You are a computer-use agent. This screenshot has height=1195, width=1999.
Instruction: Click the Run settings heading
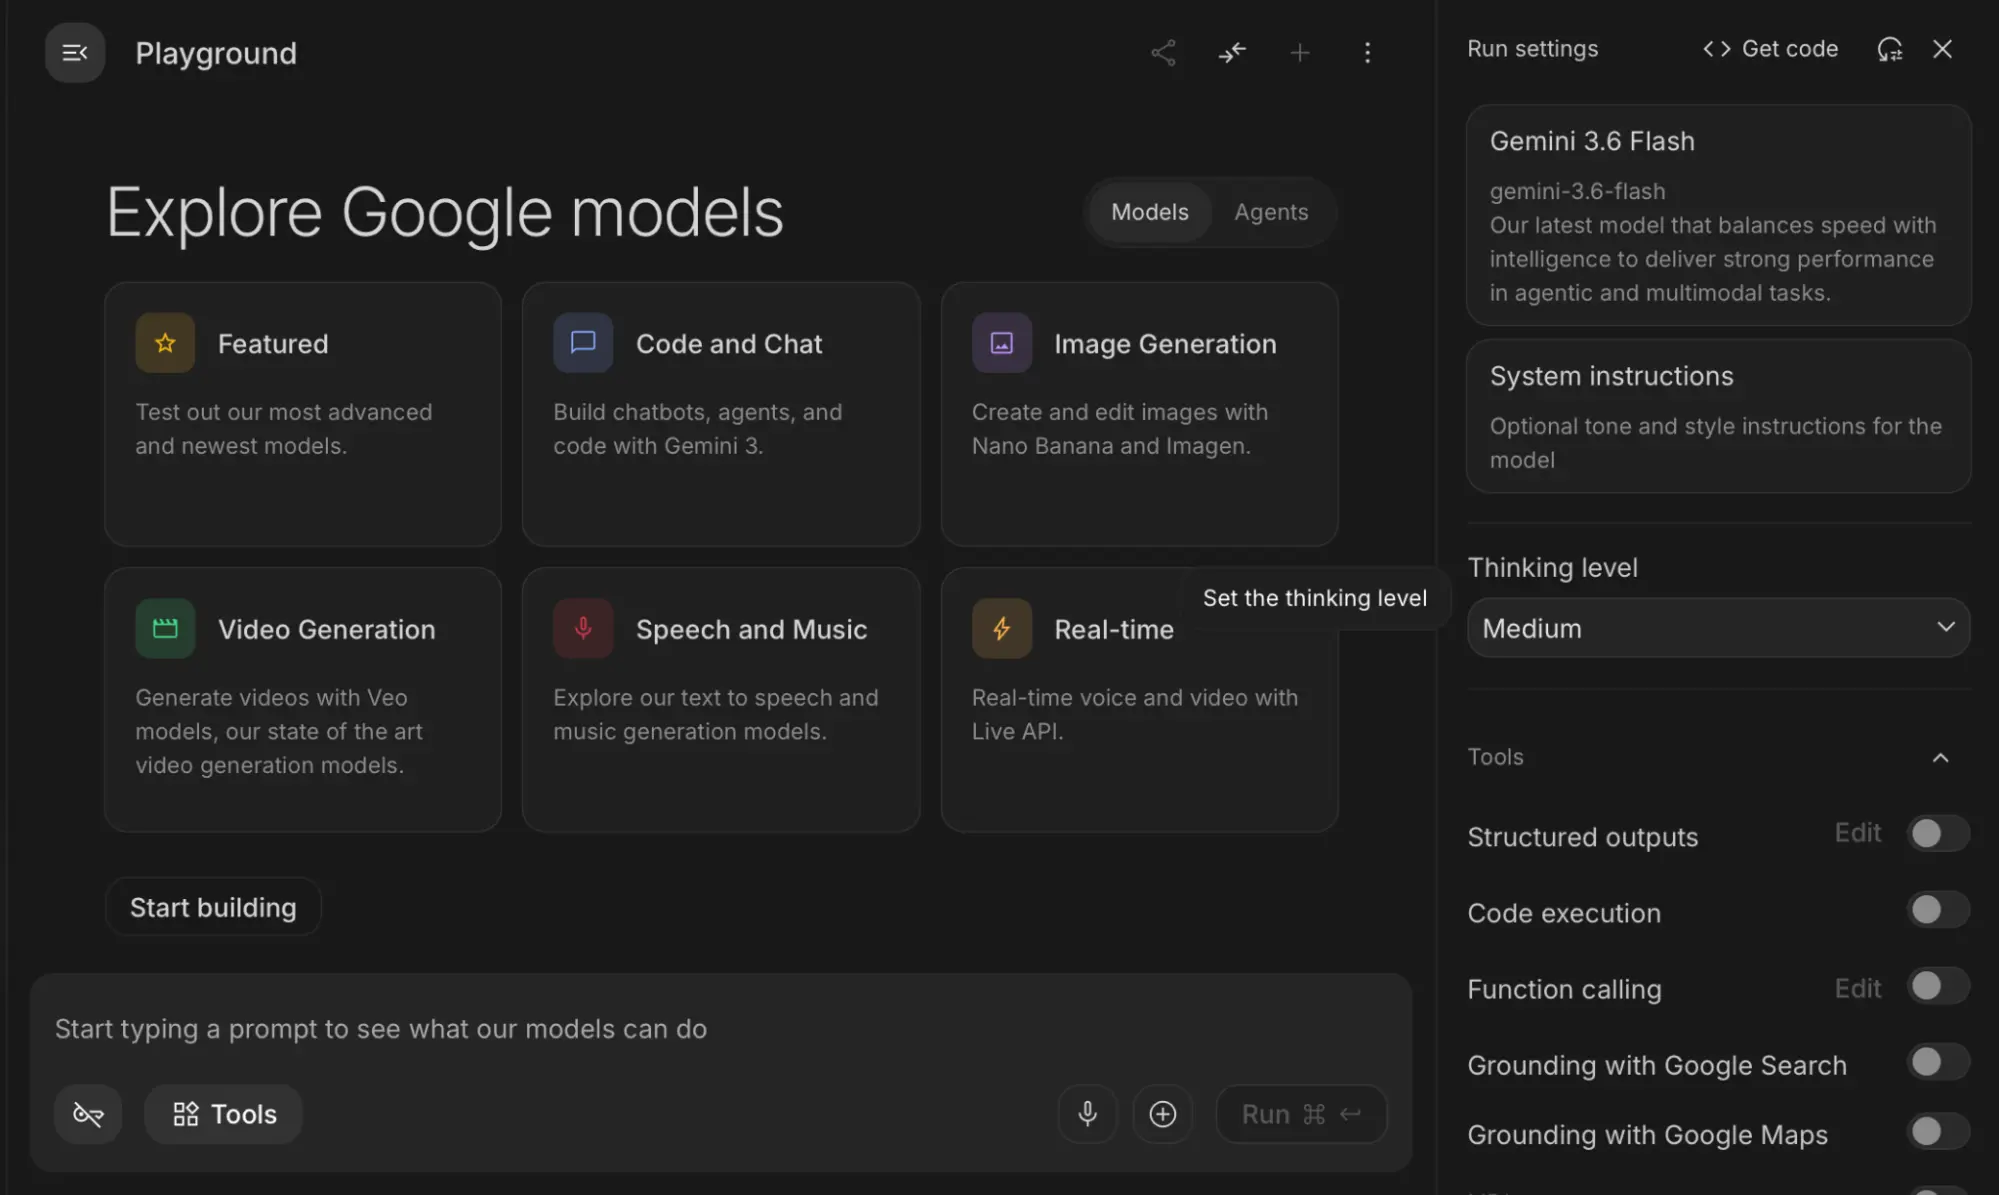tap(1532, 49)
